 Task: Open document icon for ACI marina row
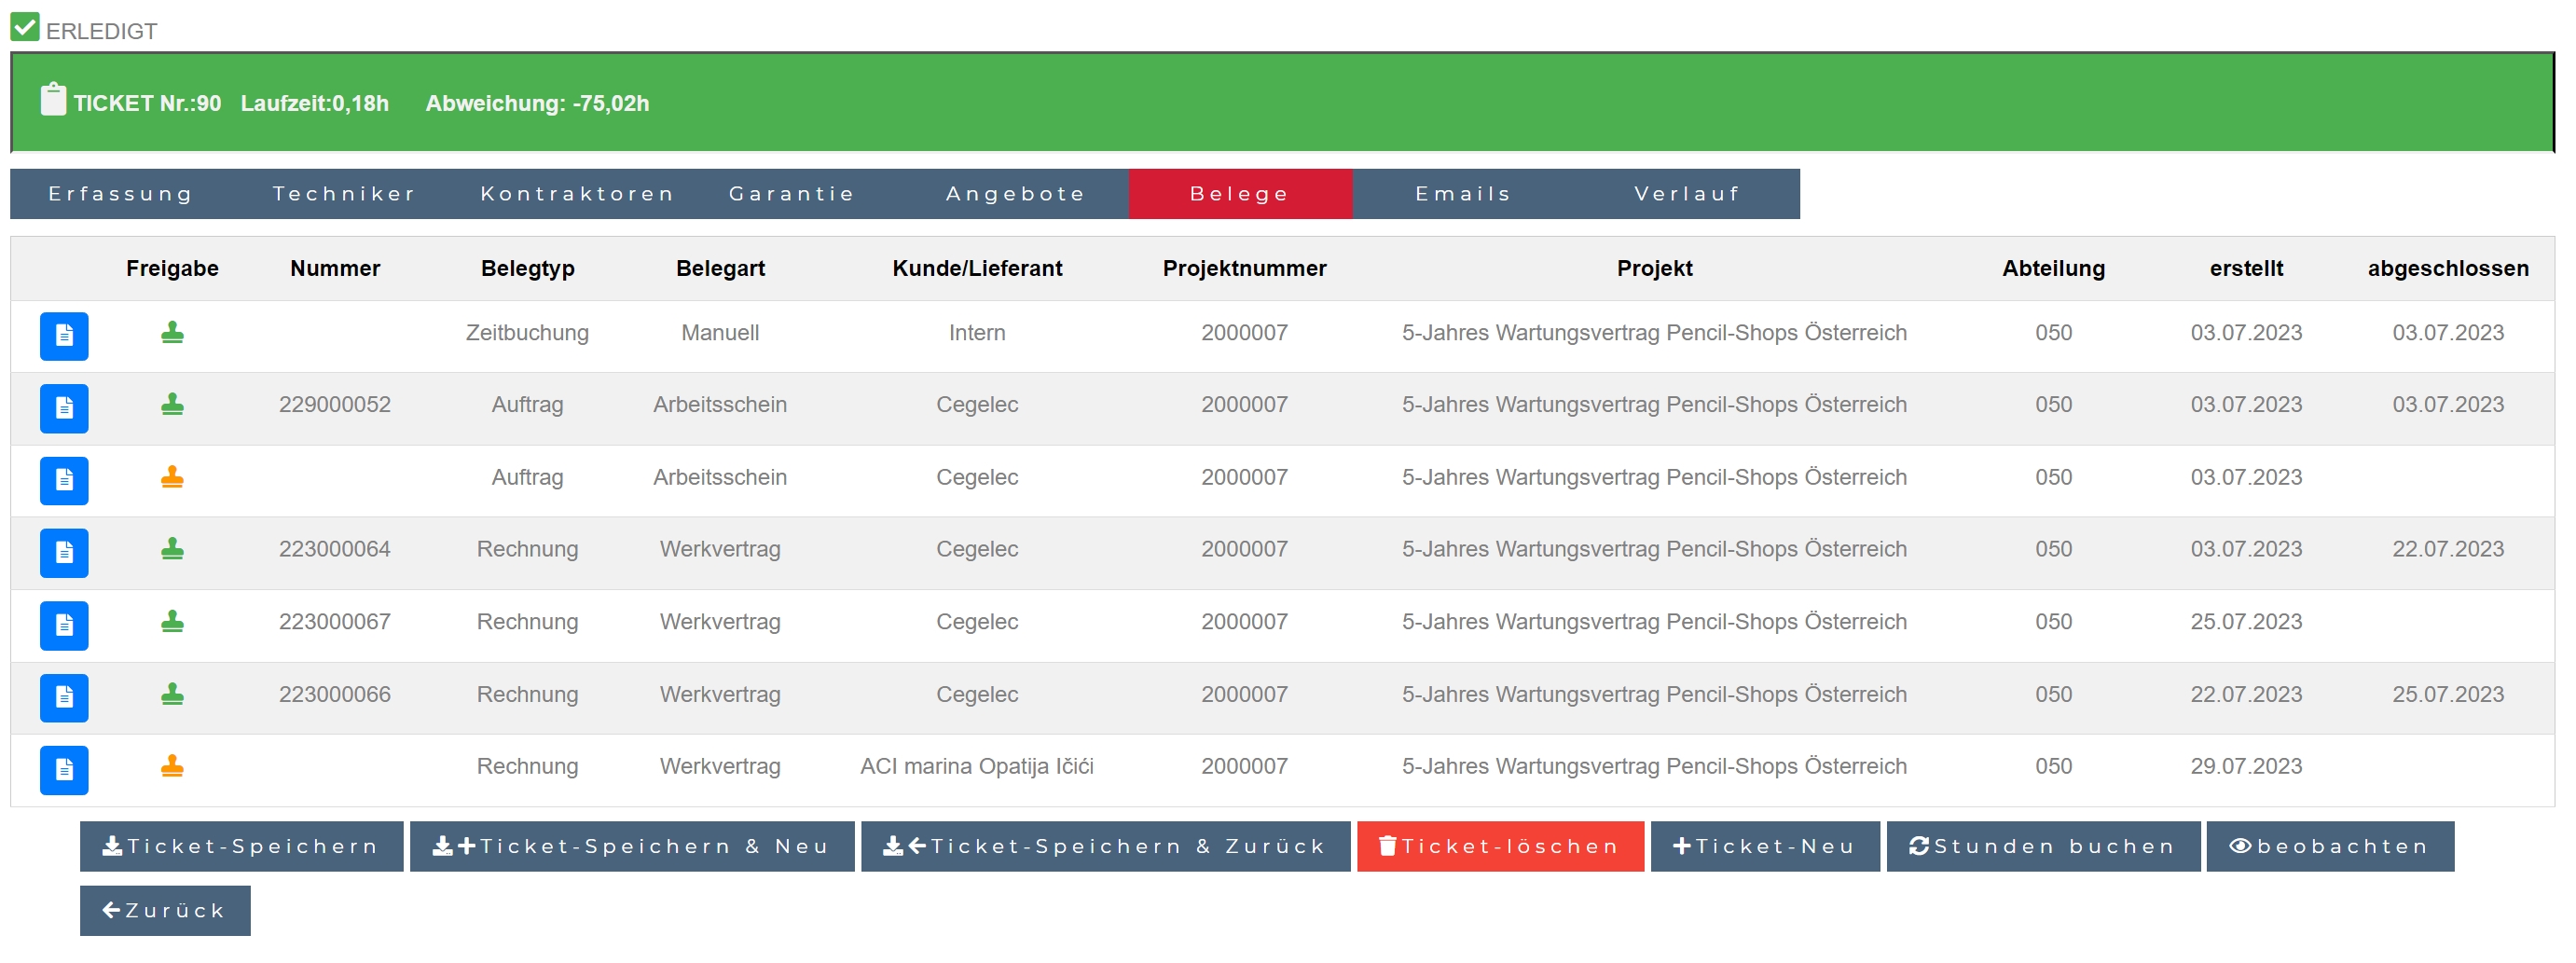coord(64,770)
